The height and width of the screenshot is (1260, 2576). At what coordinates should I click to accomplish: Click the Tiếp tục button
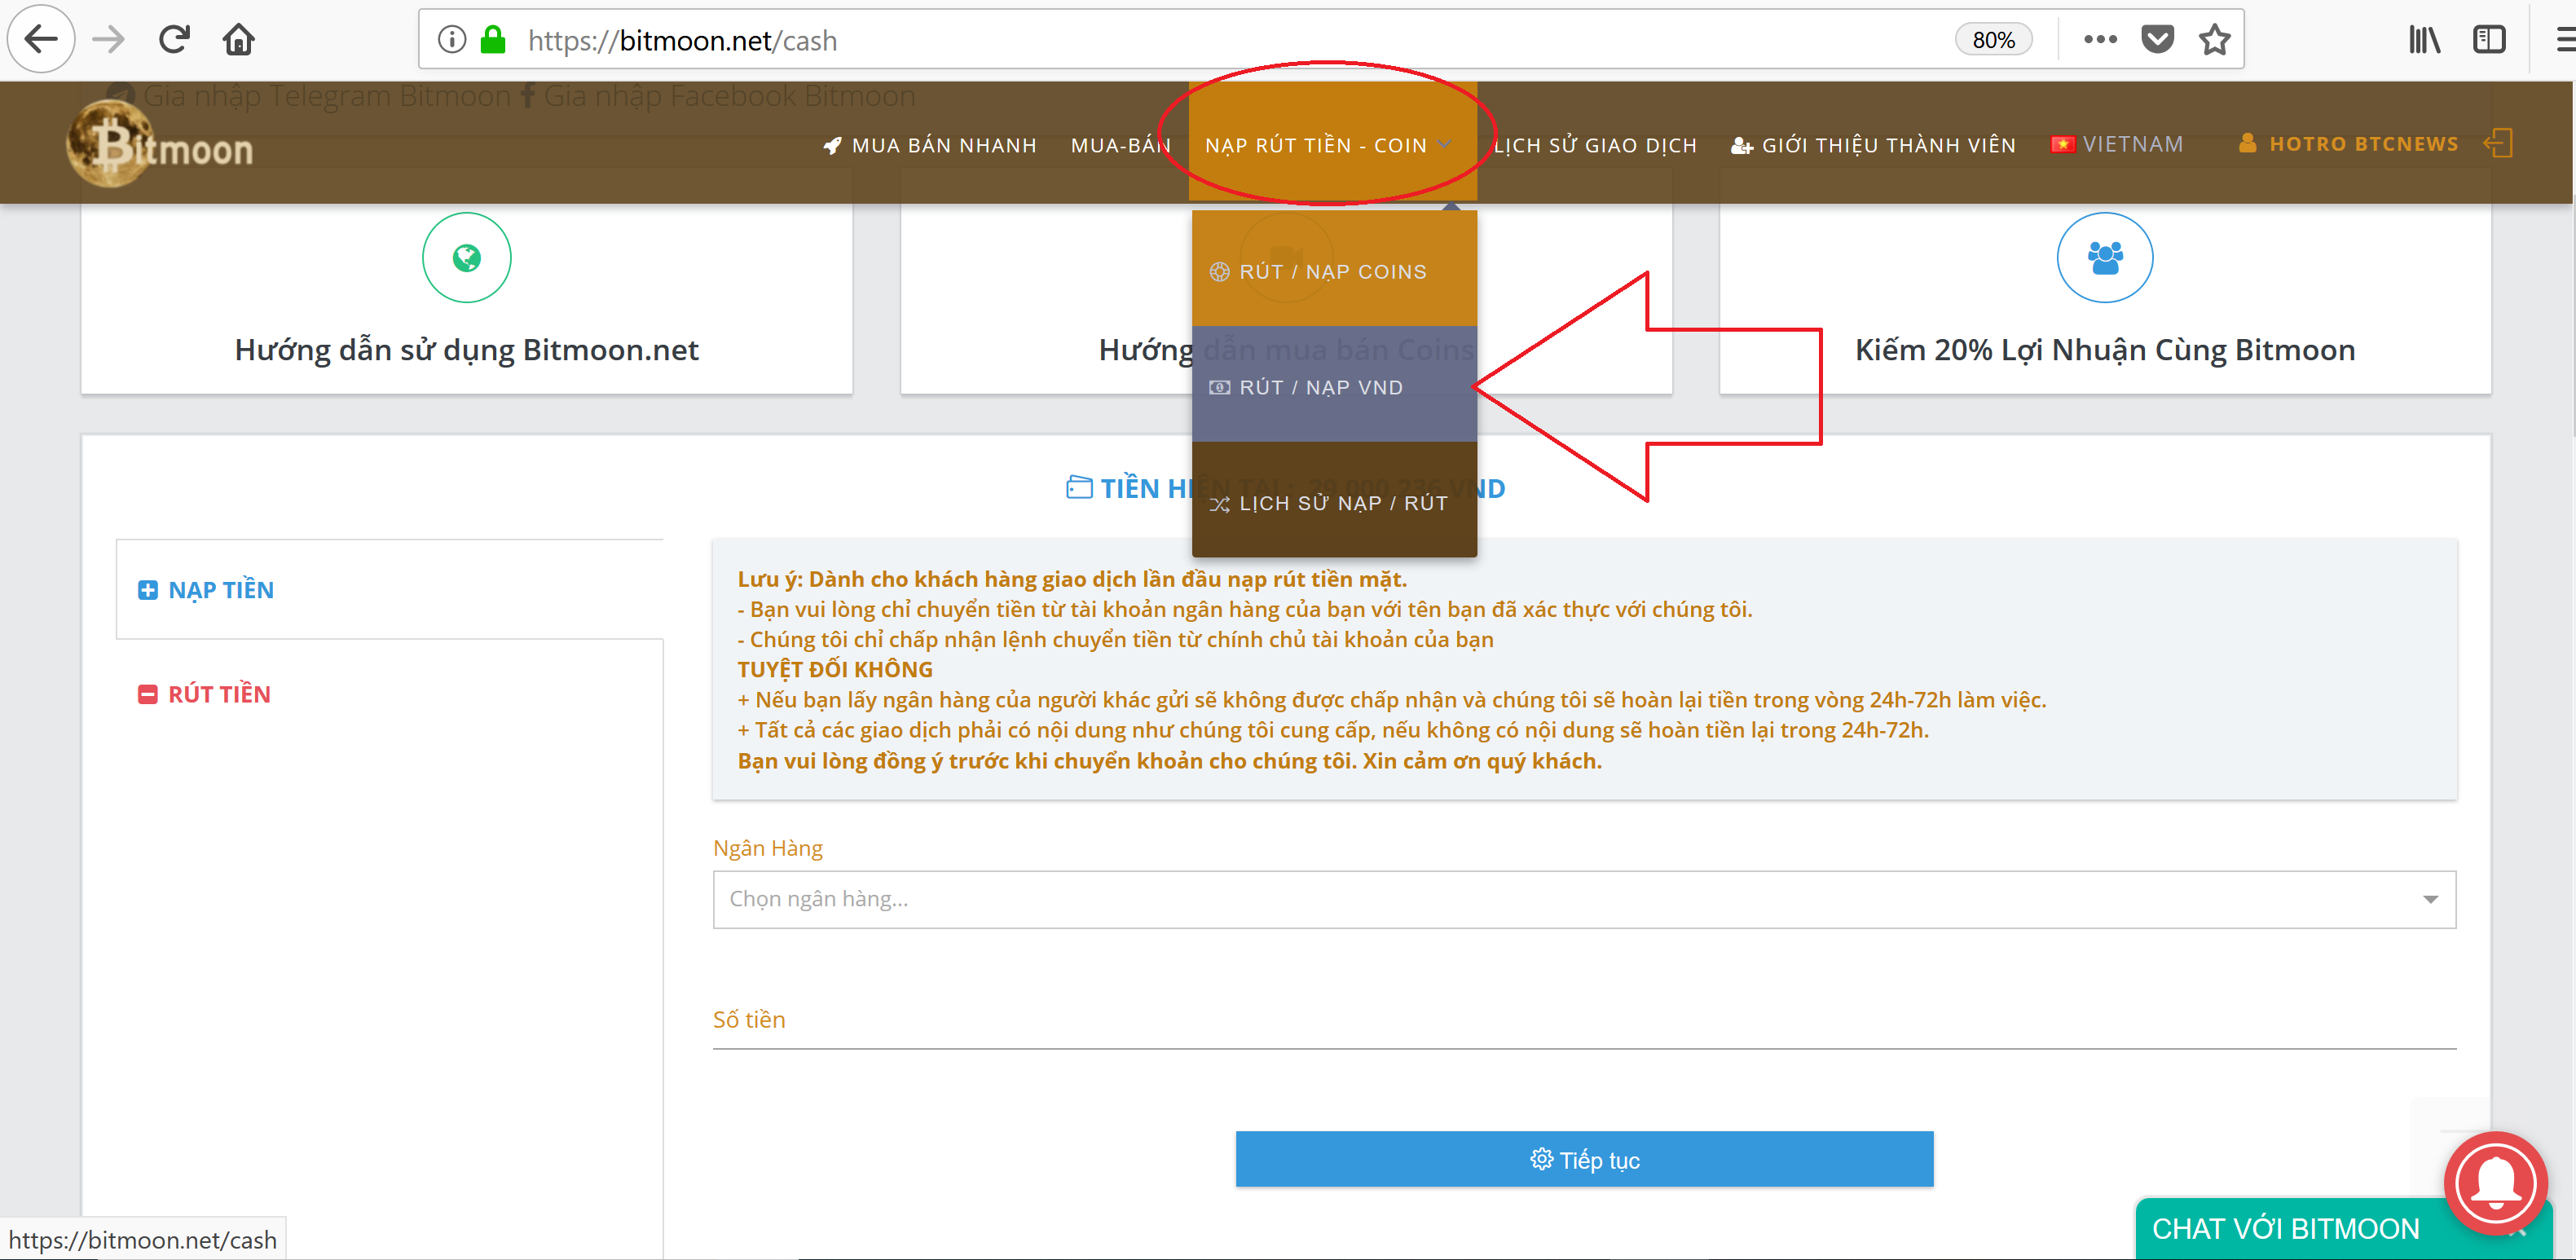tap(1584, 1159)
